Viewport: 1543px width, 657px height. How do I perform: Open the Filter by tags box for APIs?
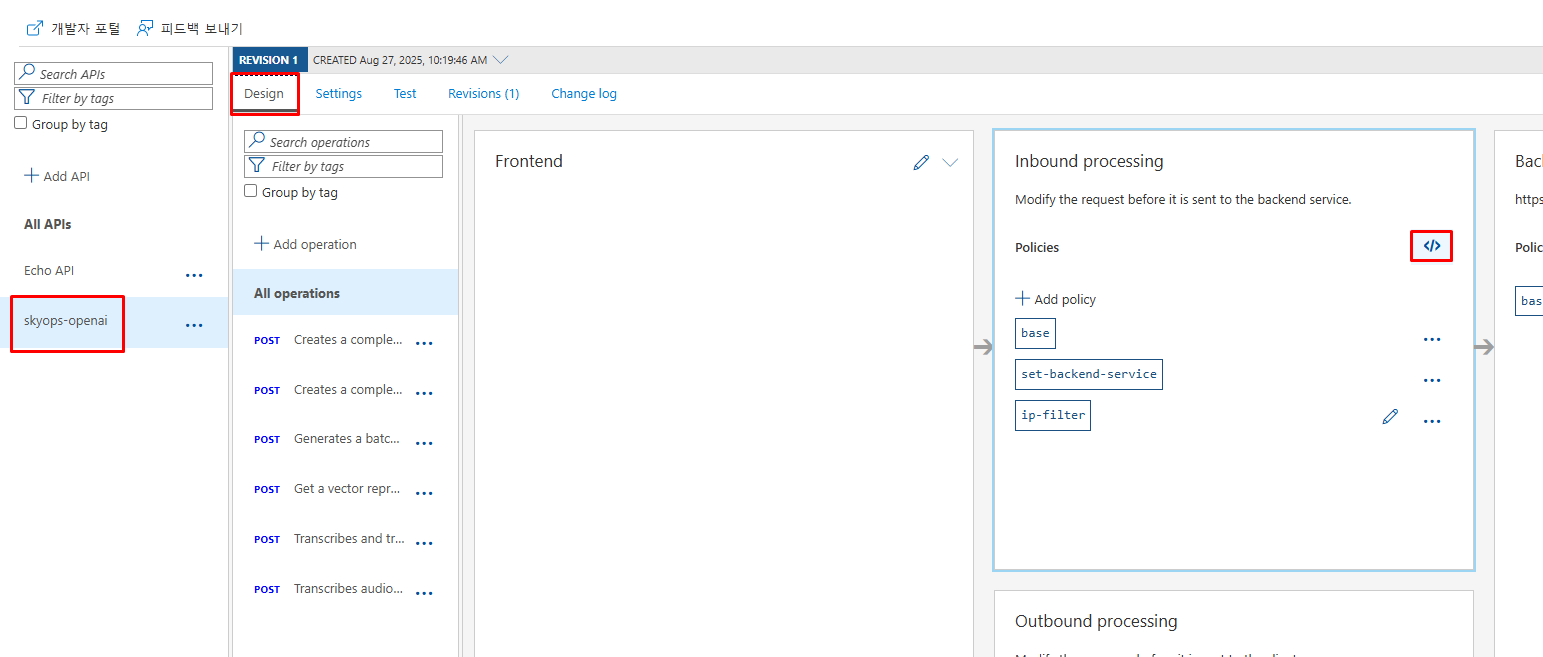point(114,98)
